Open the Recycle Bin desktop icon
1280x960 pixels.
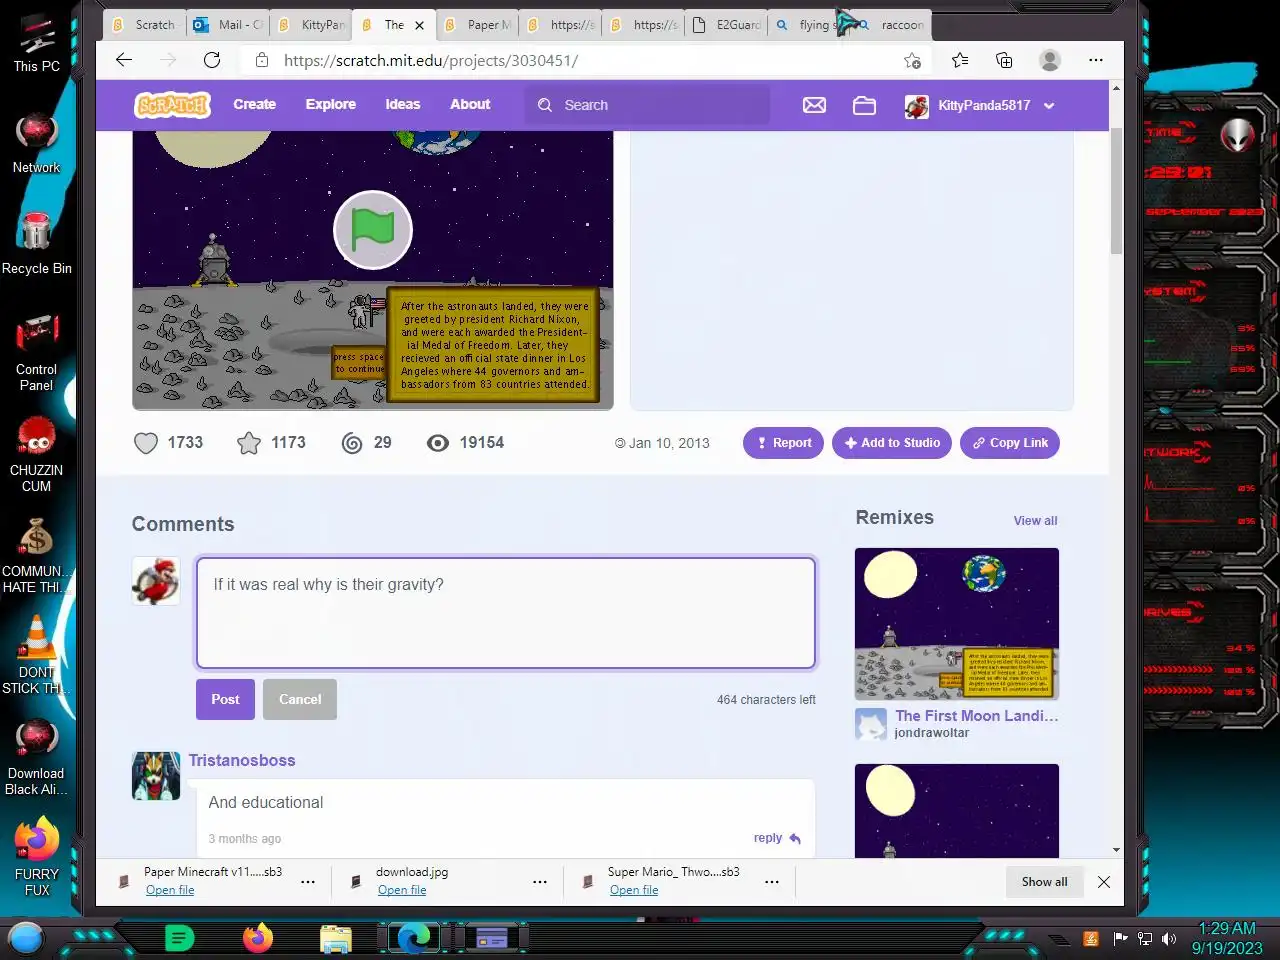pyautogui.click(x=36, y=243)
